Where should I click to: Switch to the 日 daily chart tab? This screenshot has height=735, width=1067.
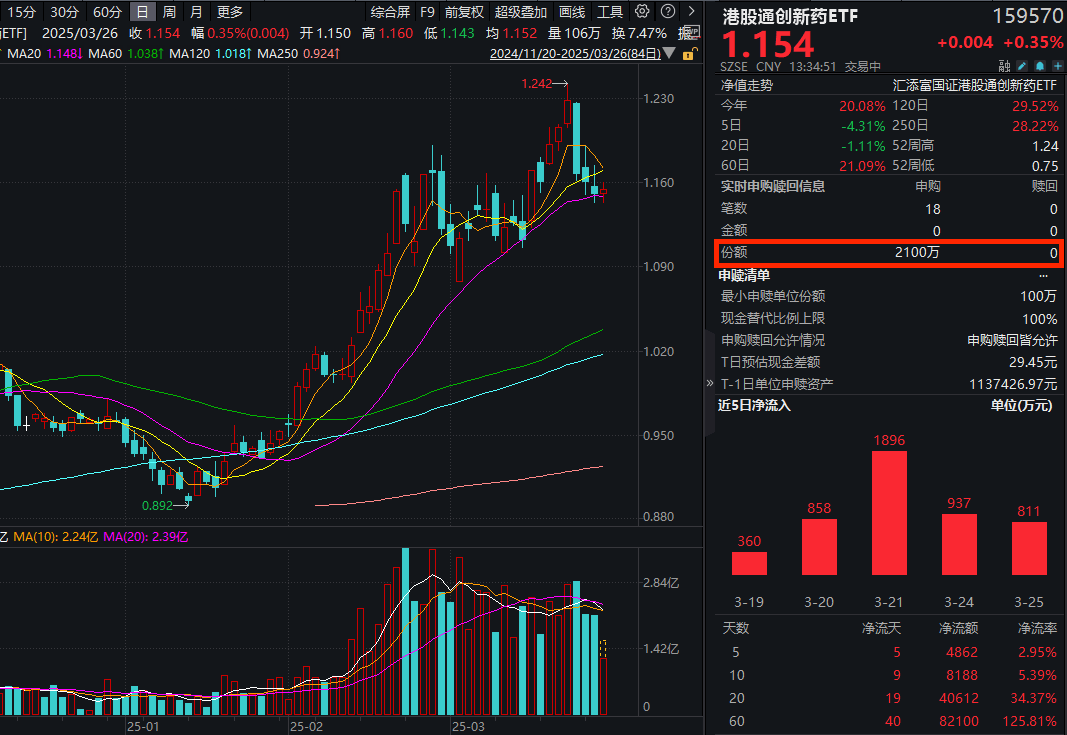[143, 13]
